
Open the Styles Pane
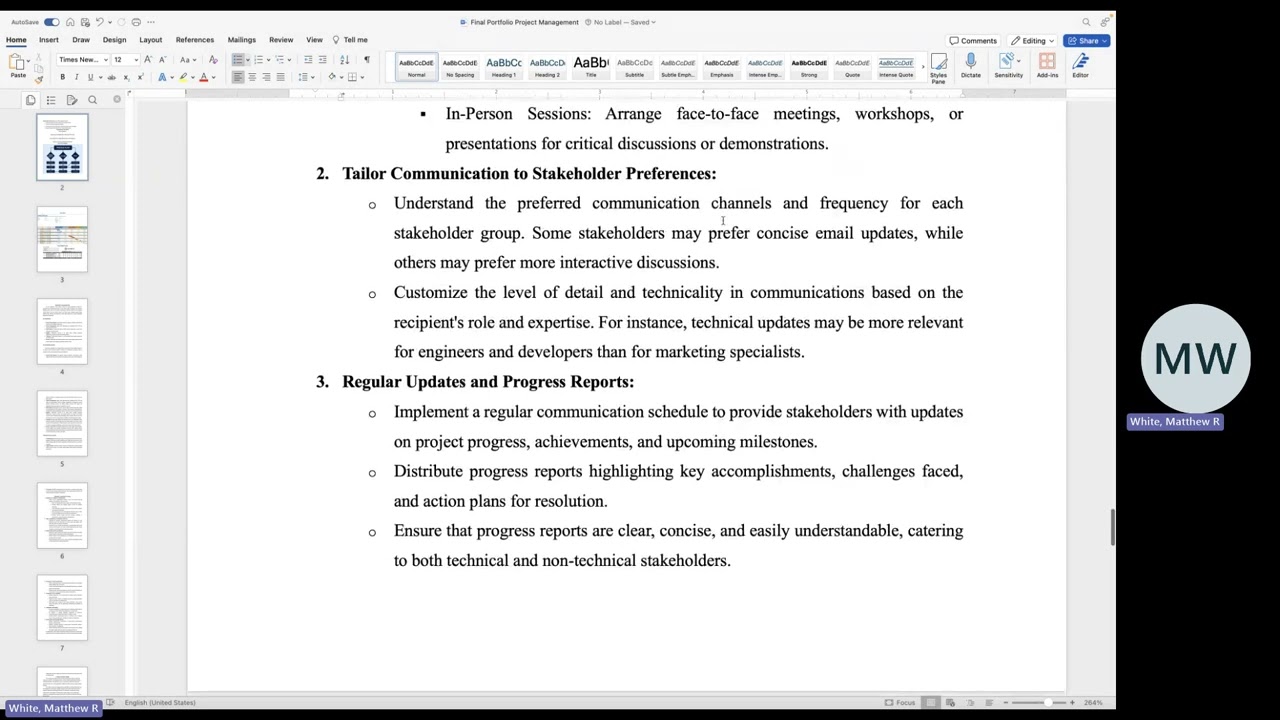938,69
